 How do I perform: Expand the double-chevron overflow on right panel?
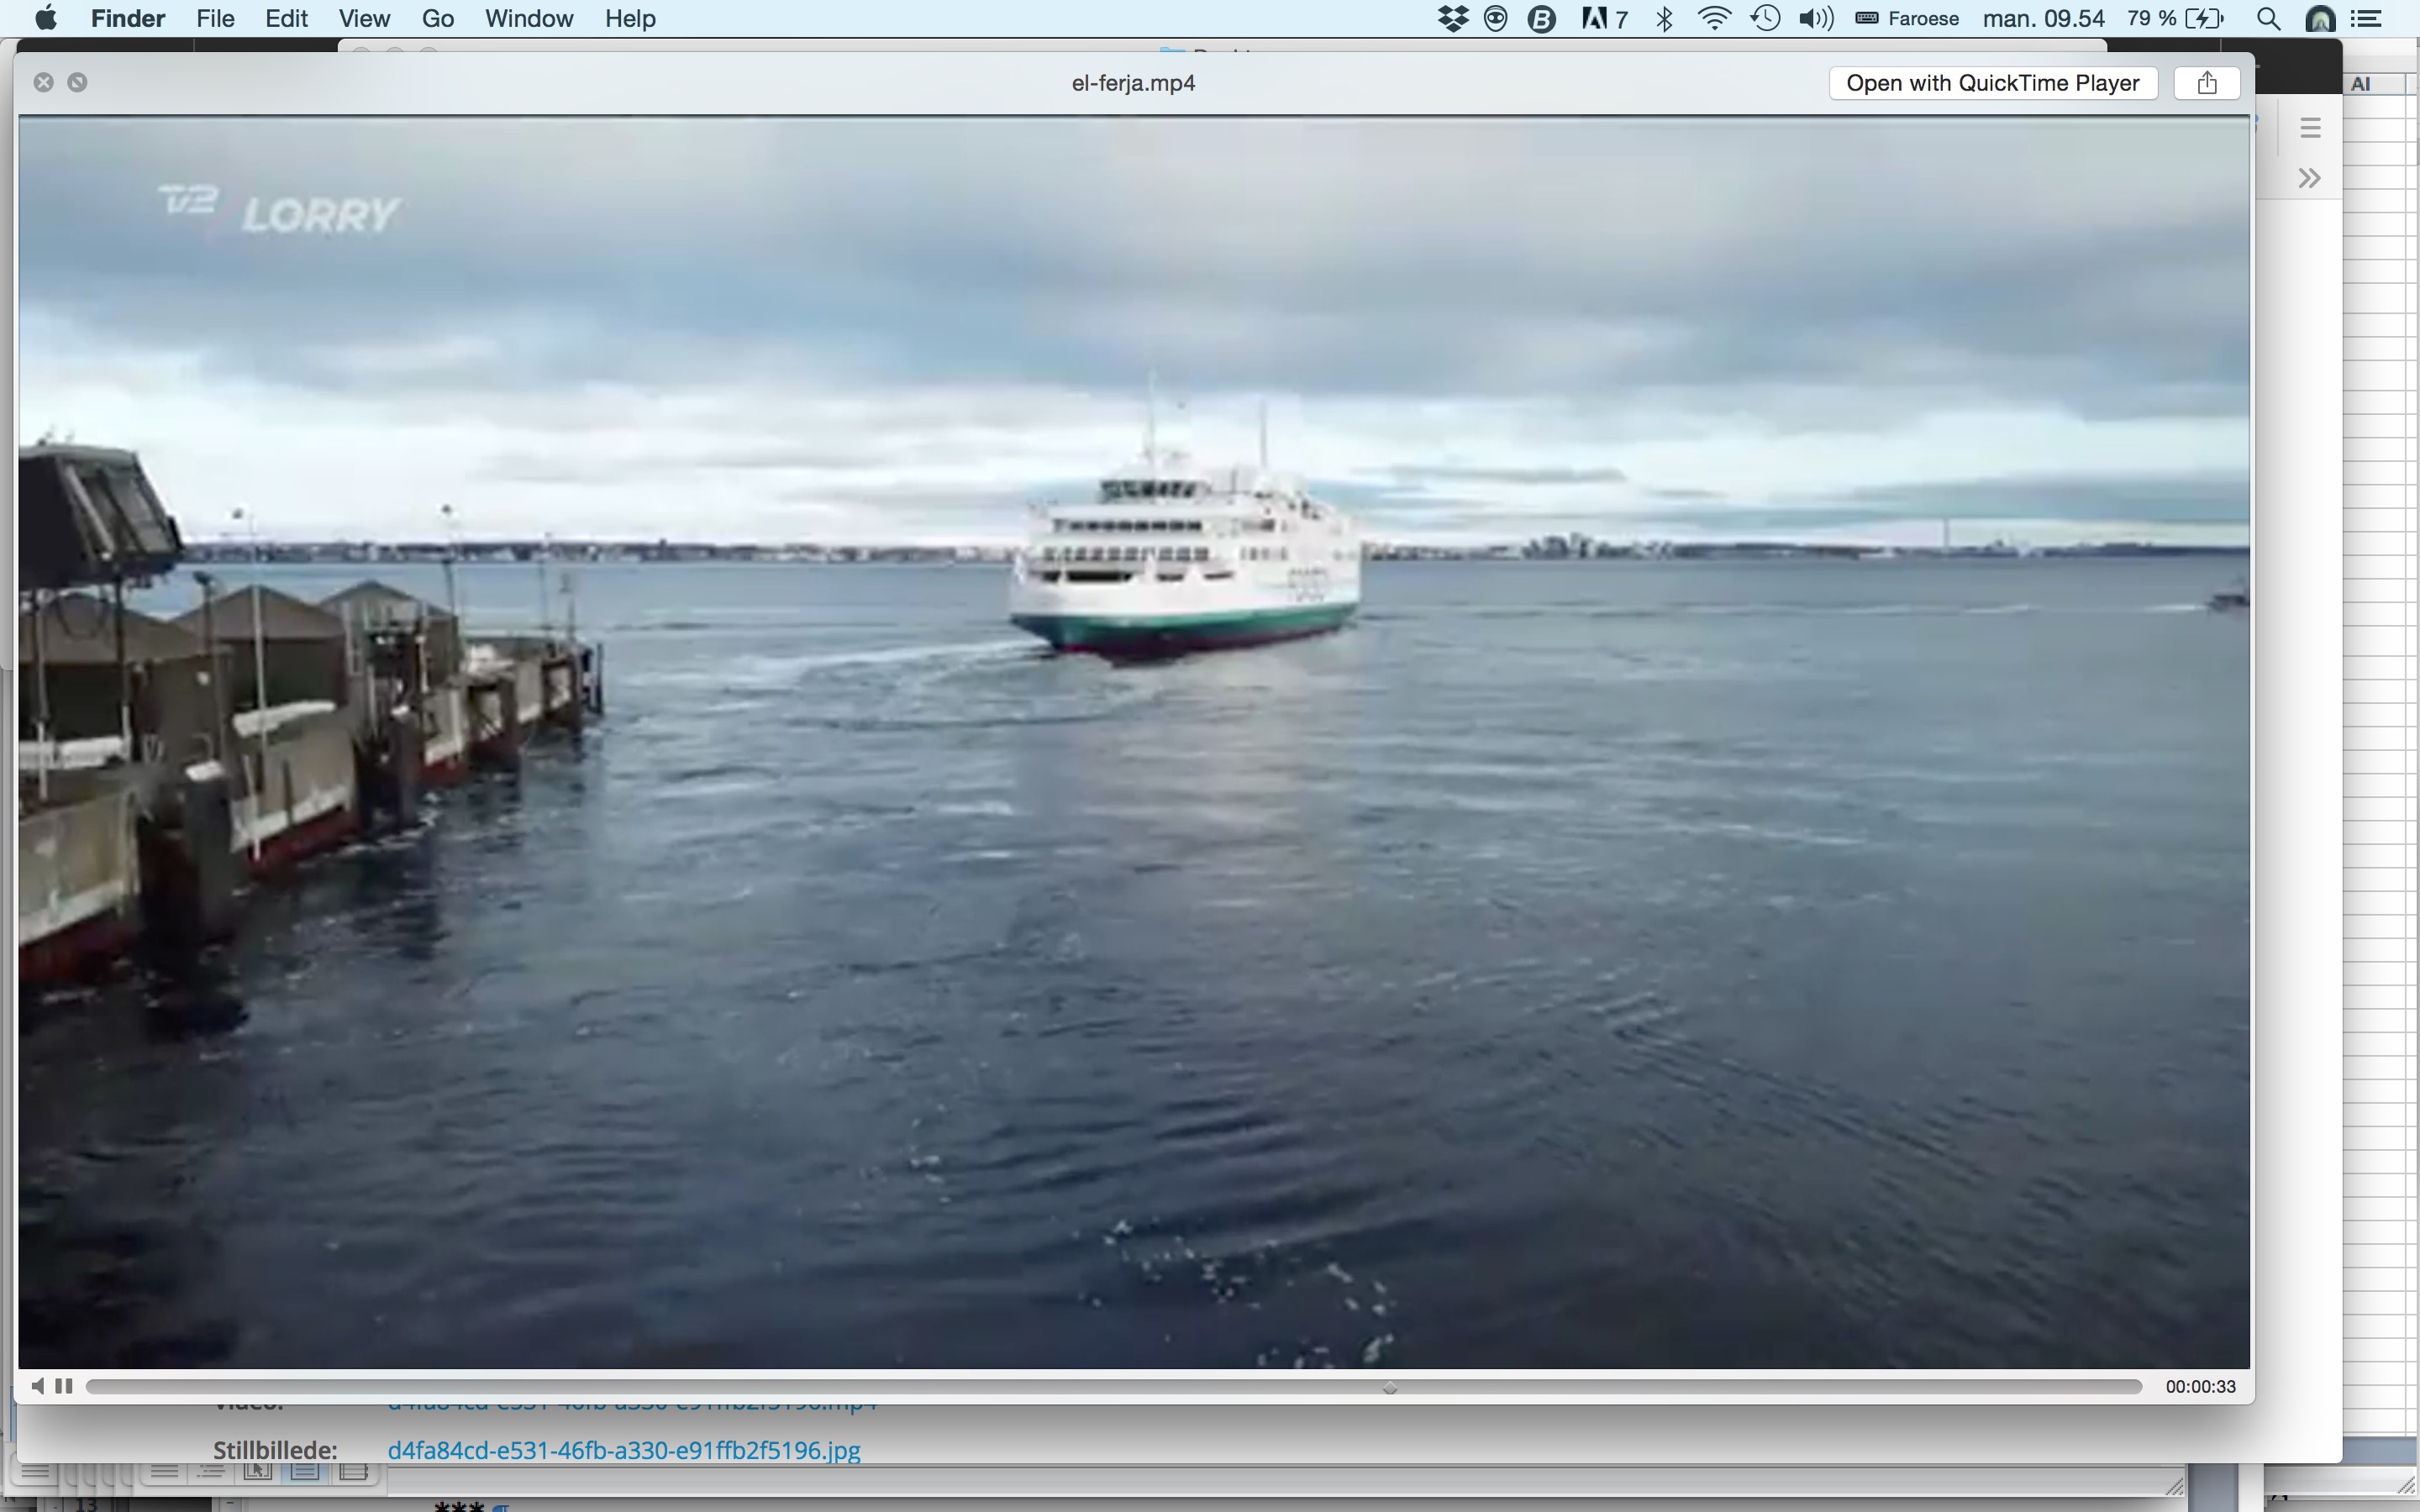pos(2309,179)
